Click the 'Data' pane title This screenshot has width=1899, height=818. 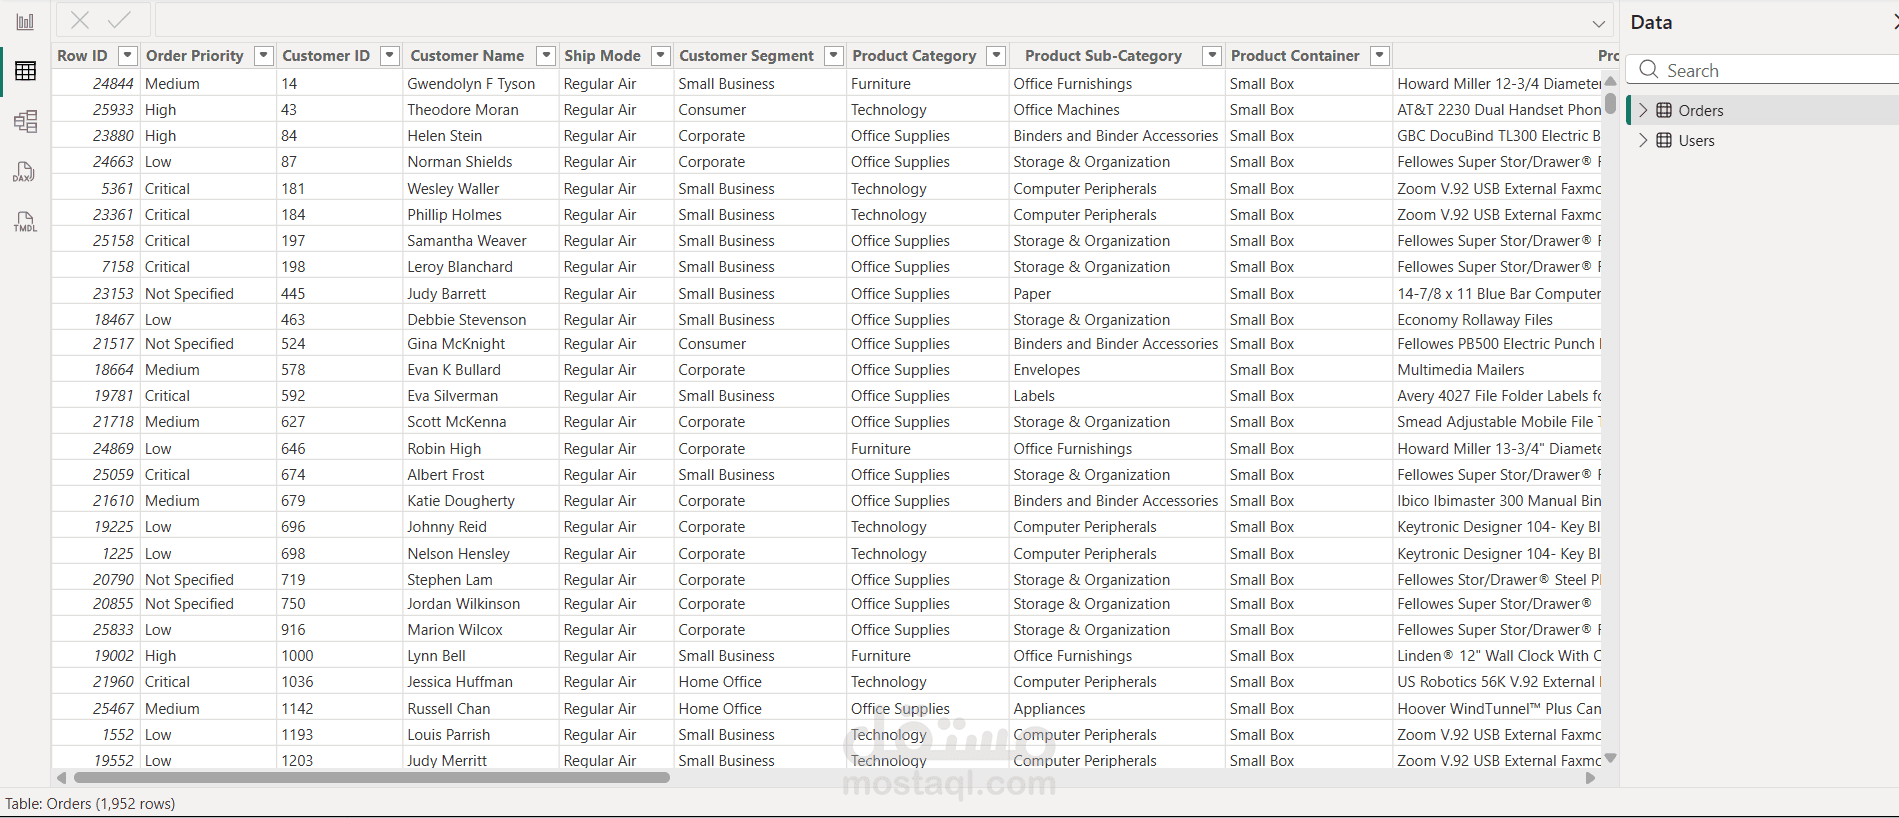tap(1651, 22)
